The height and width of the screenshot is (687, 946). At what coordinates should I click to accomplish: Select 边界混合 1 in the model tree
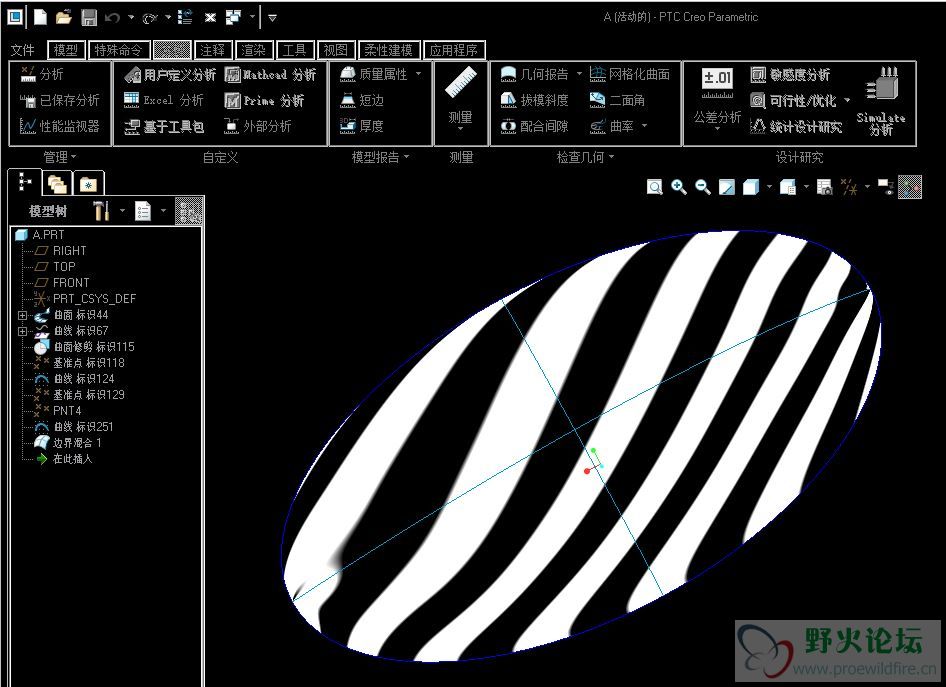(x=68, y=443)
